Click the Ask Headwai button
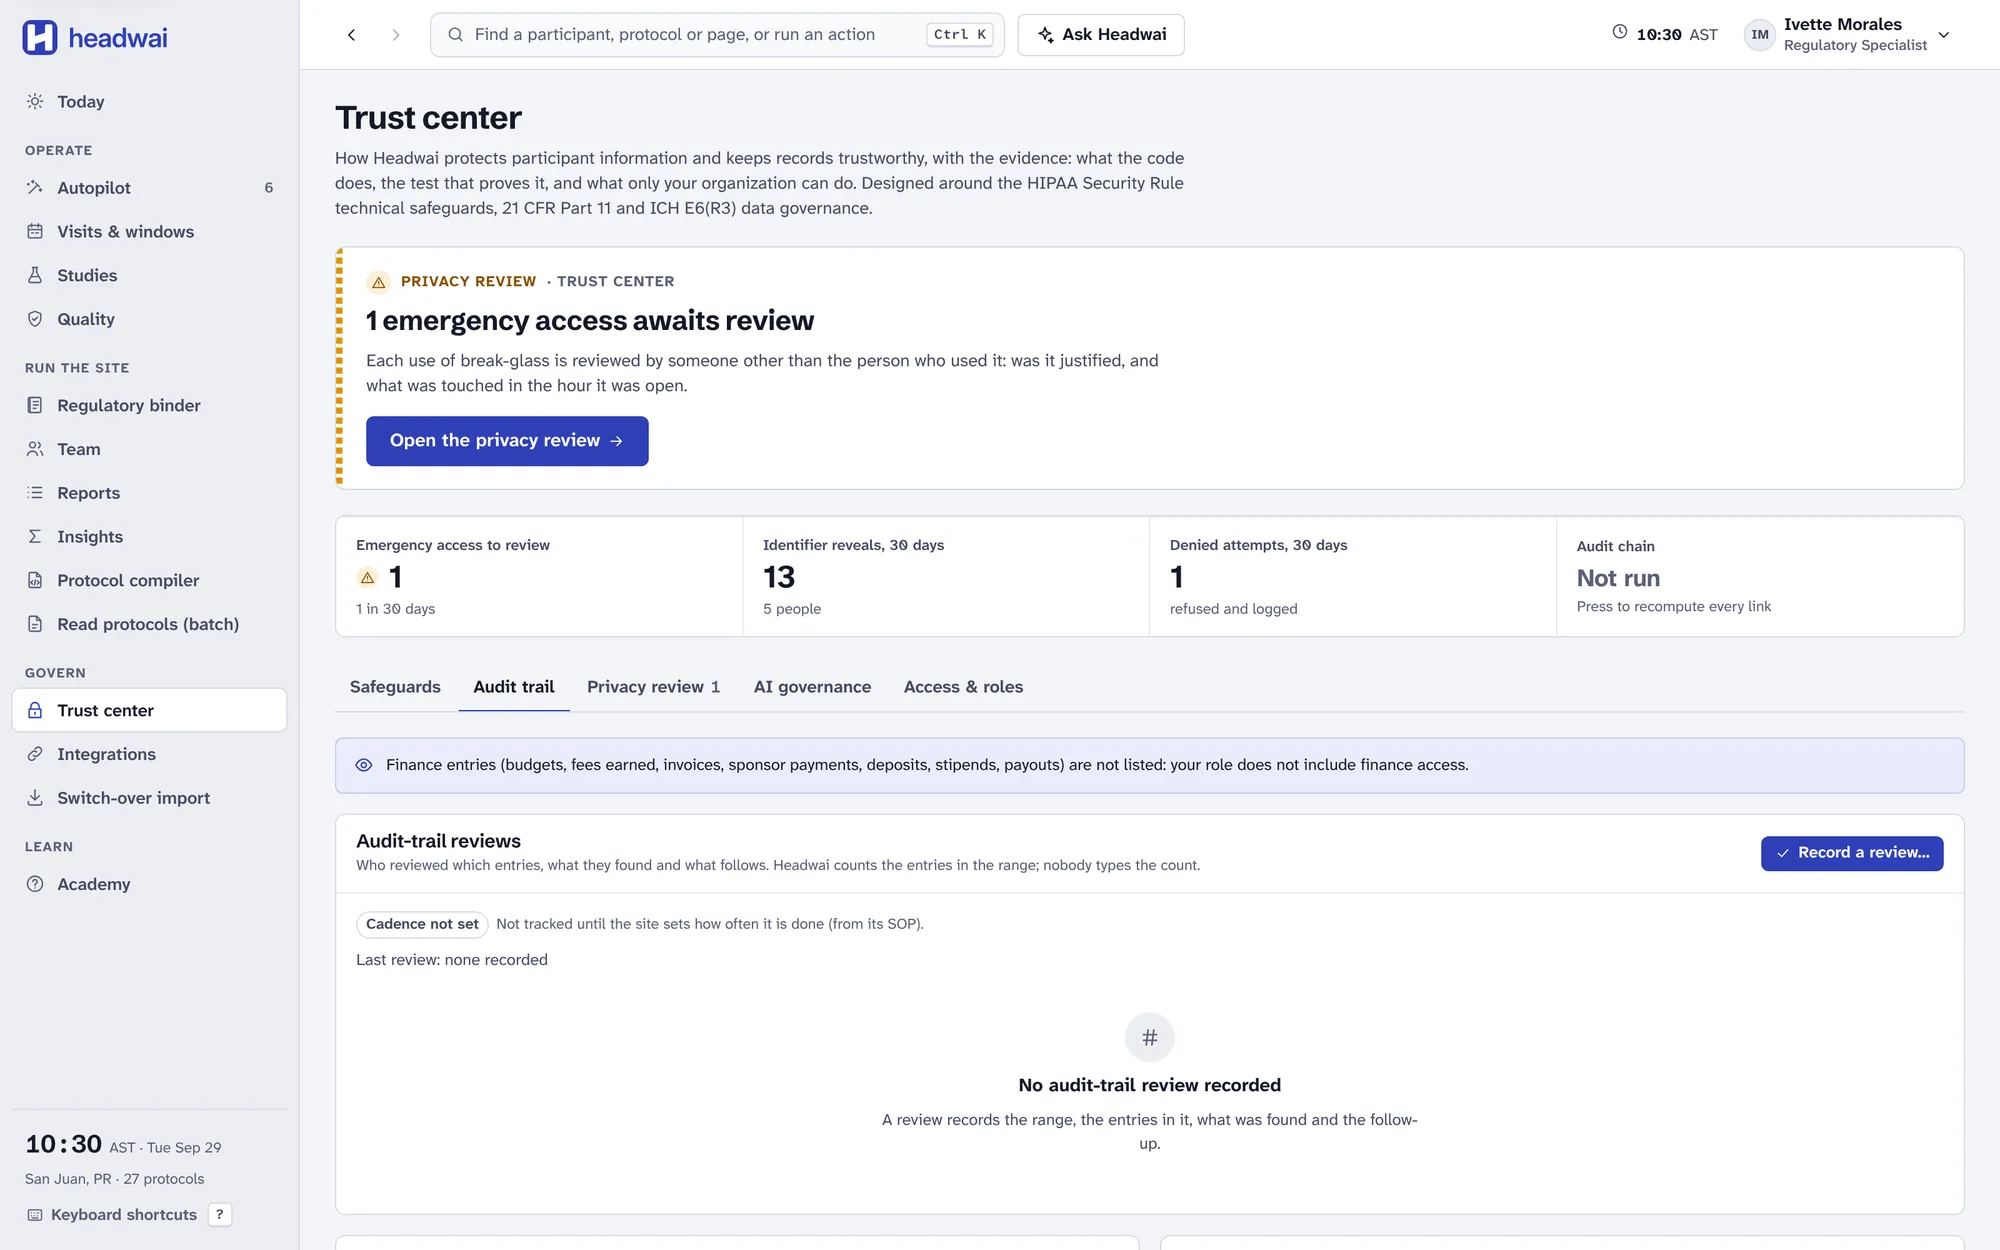The width and height of the screenshot is (2000, 1250). coord(1101,35)
